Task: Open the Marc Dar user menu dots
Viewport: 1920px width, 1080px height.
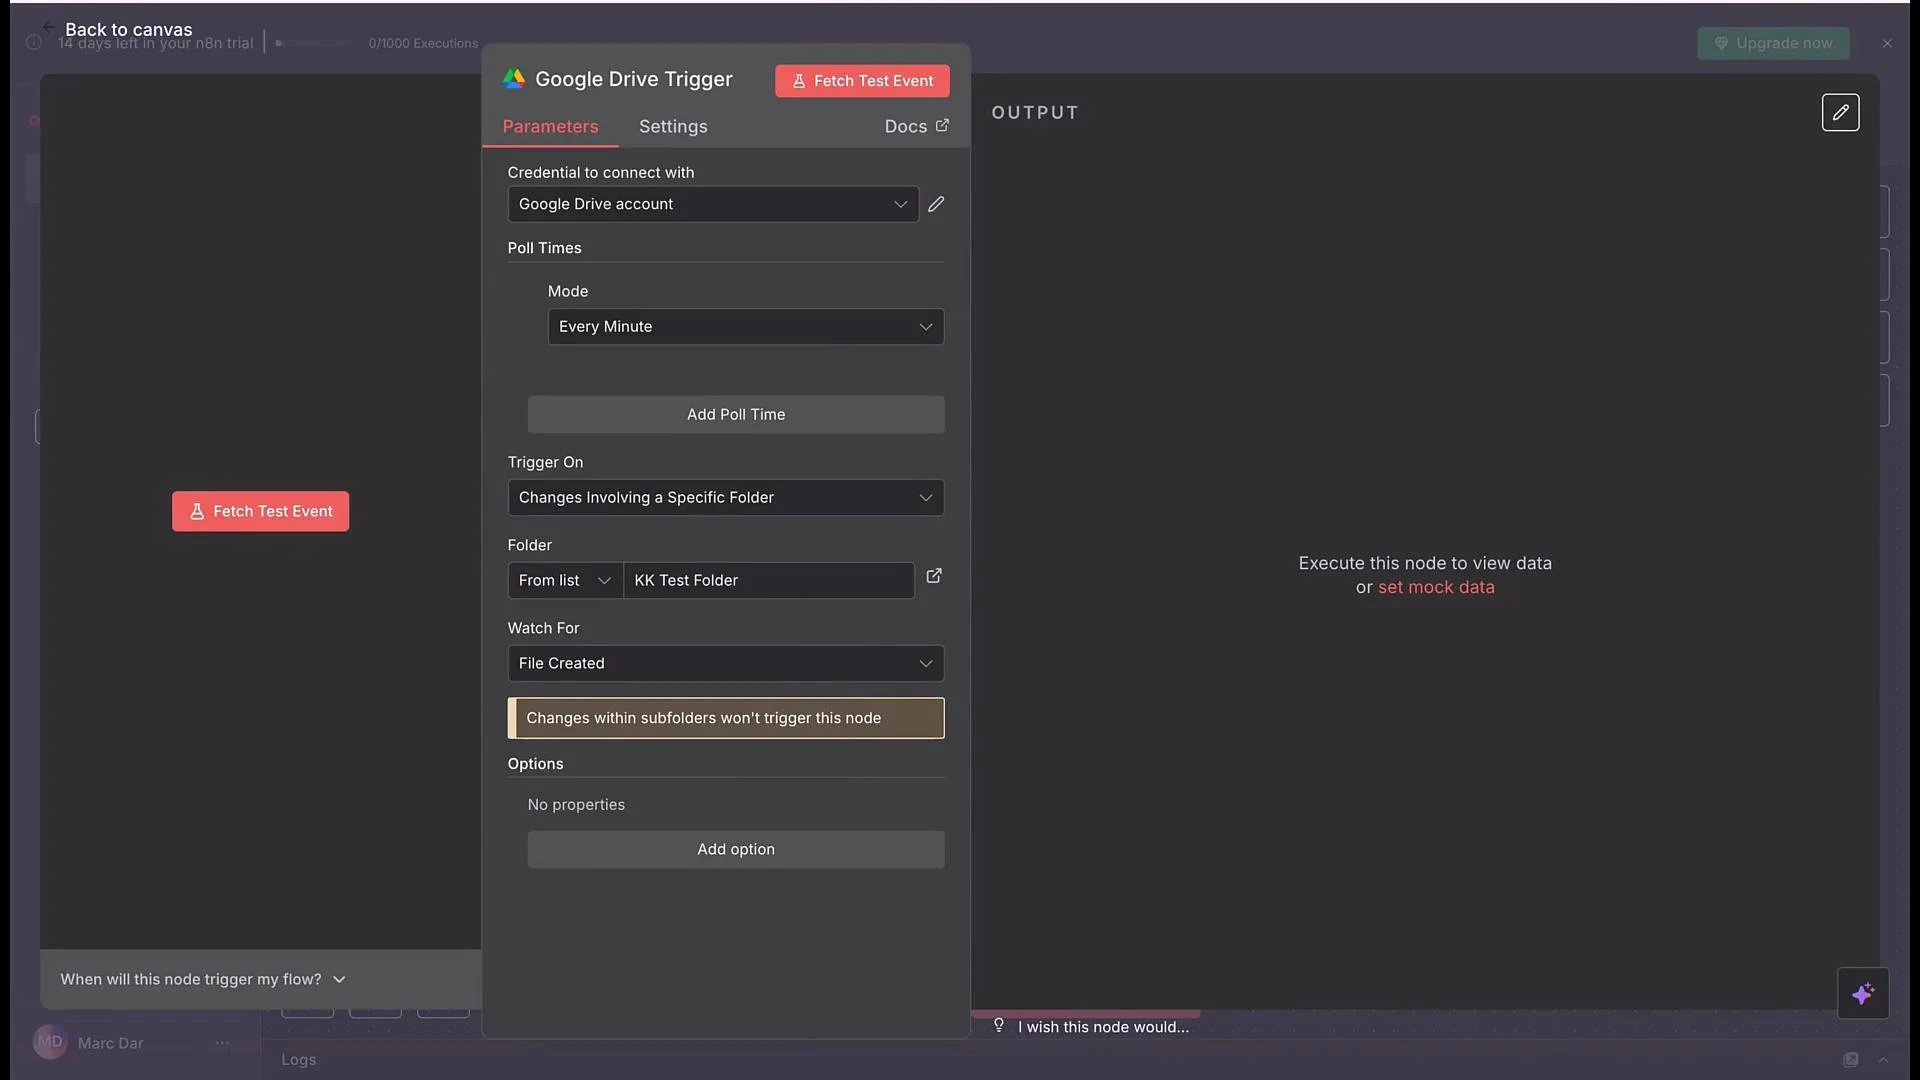Action: (222, 1043)
